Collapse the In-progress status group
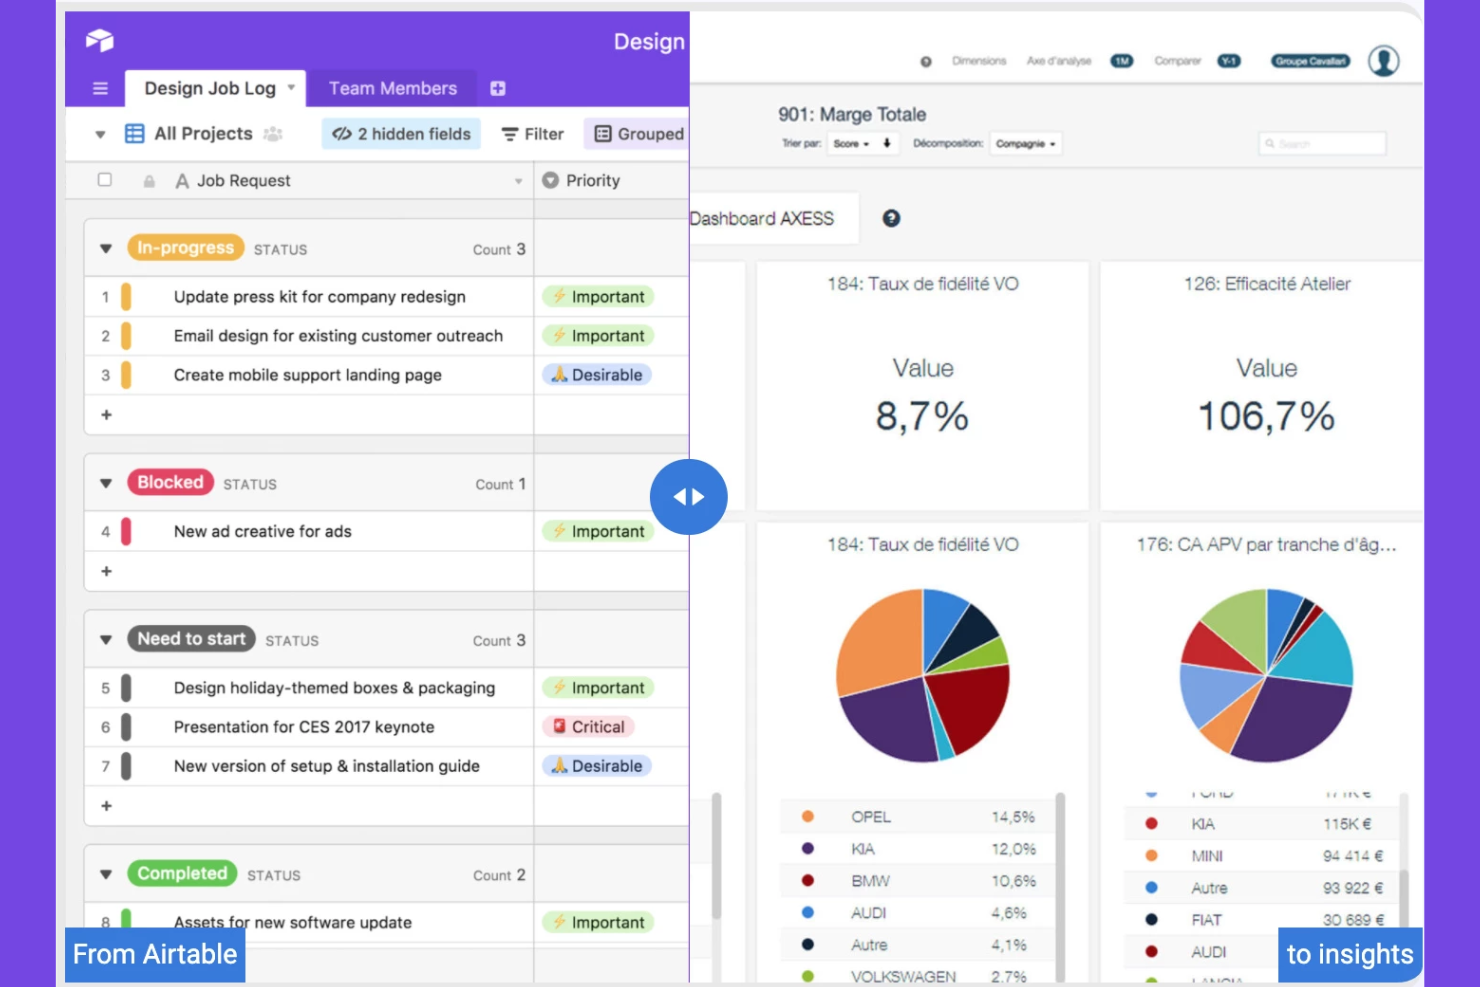The height and width of the screenshot is (987, 1480). 105,249
